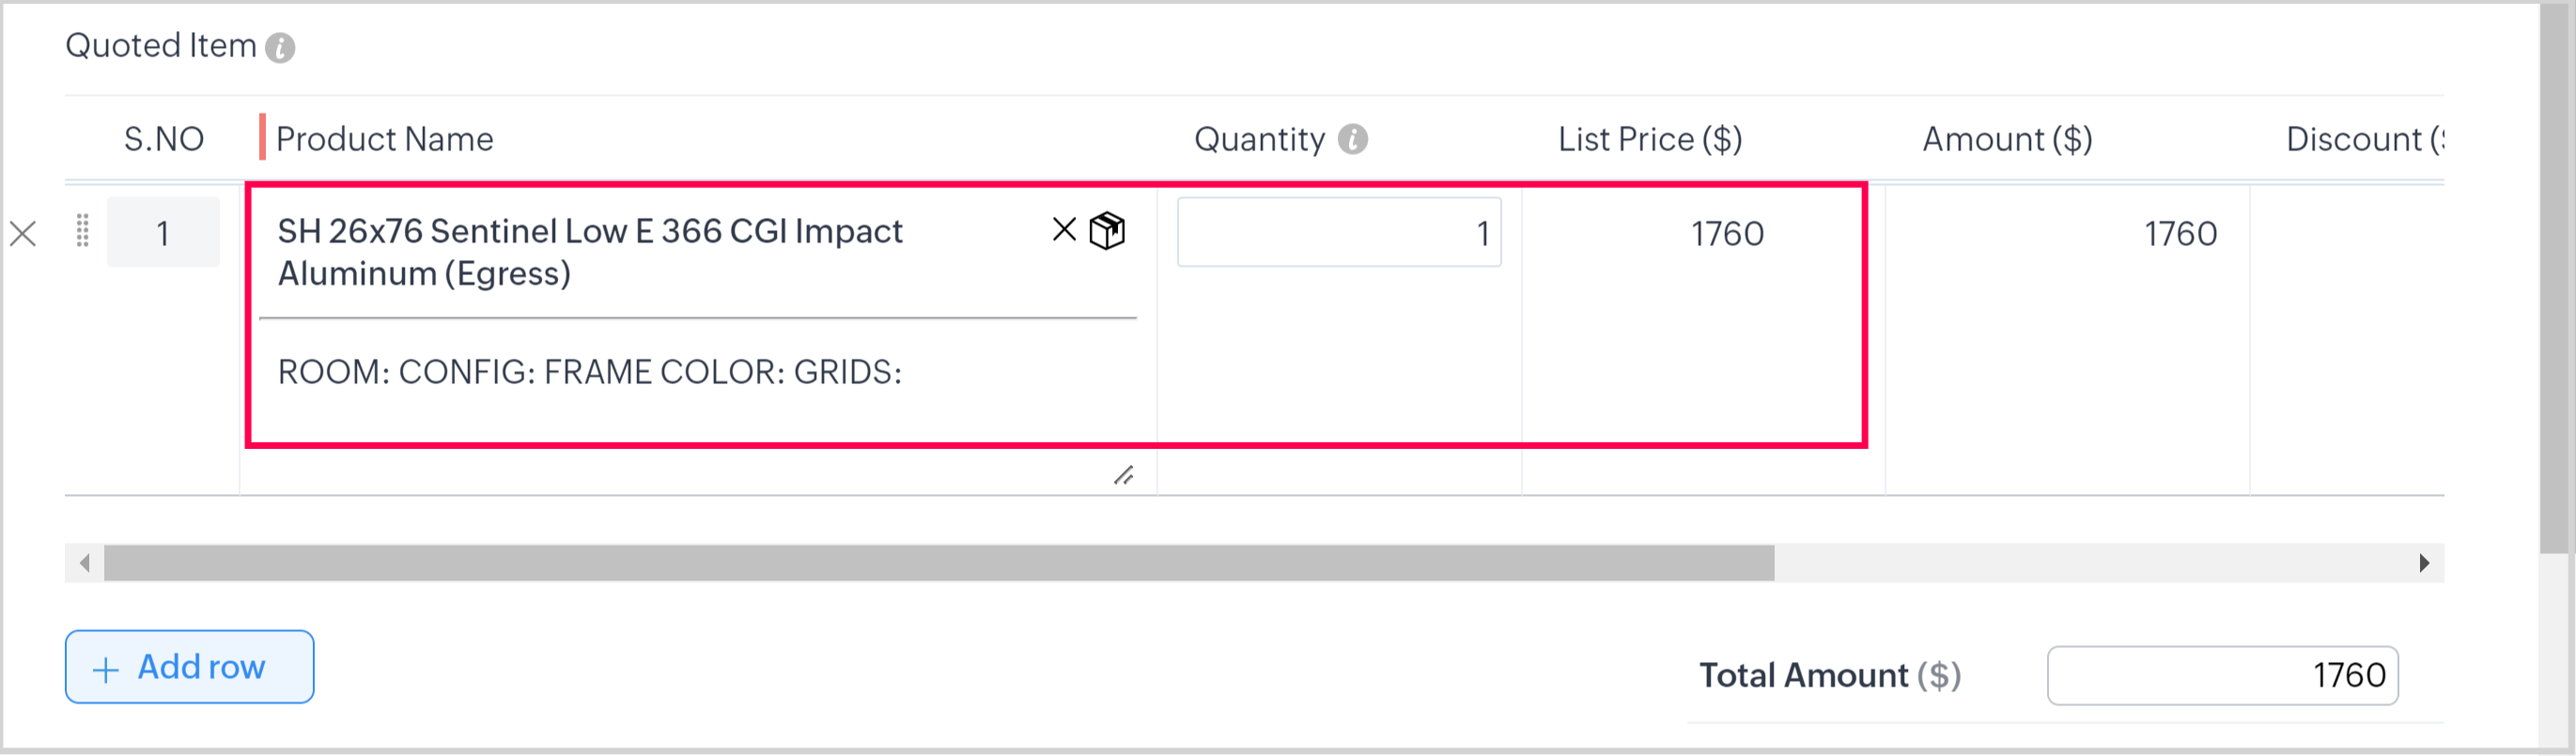The width and height of the screenshot is (2576, 756).
Task: Click the Add row button
Action: pyautogui.click(x=189, y=666)
